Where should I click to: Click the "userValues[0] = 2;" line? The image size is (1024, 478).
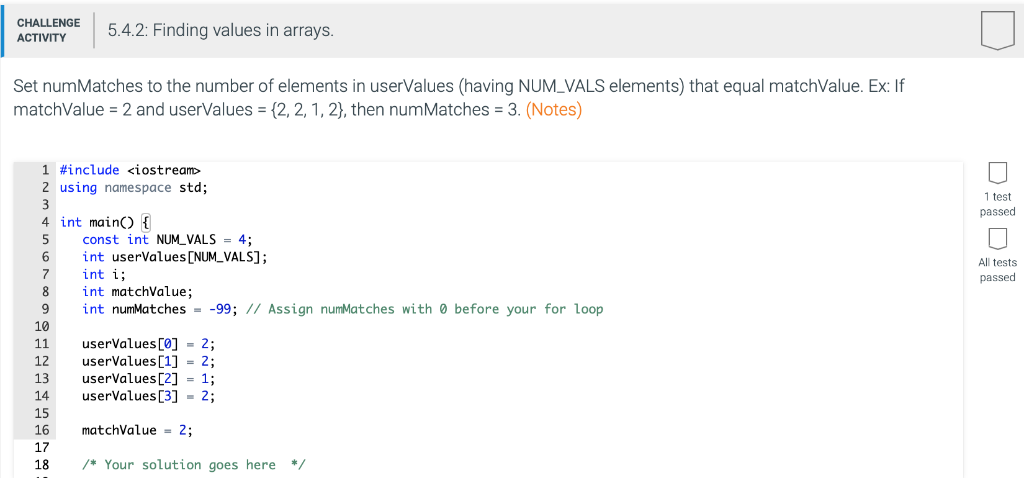click(x=148, y=343)
